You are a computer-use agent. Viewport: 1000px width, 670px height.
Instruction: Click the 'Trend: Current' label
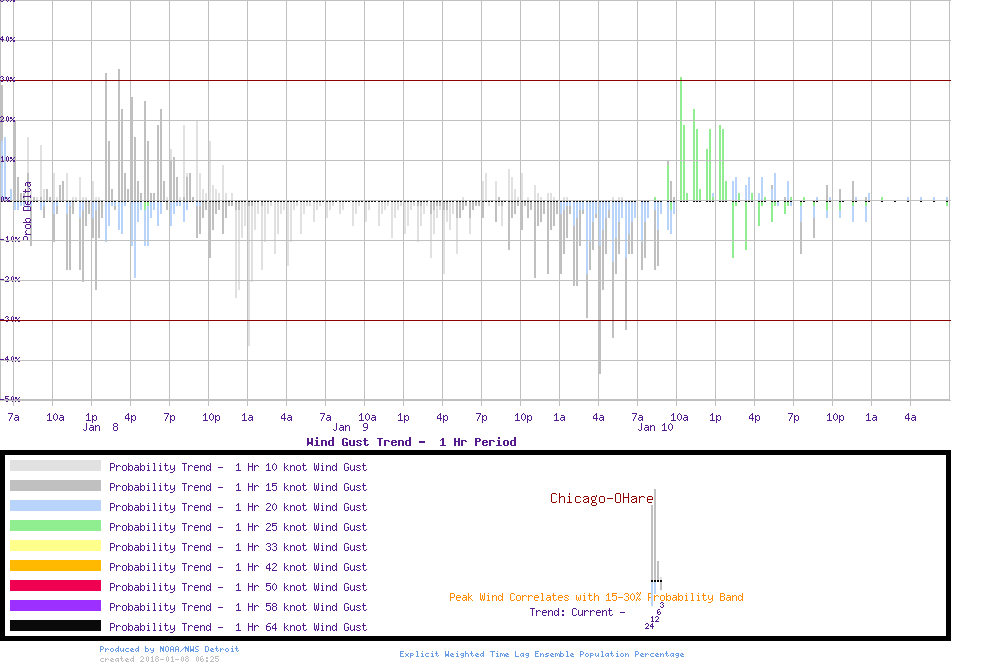(x=577, y=612)
